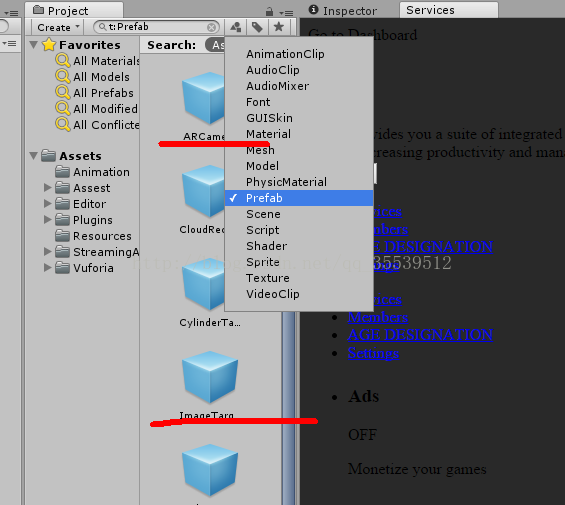565x505 pixels.
Task: Select All Prefabs favorite search
Action: point(95,93)
